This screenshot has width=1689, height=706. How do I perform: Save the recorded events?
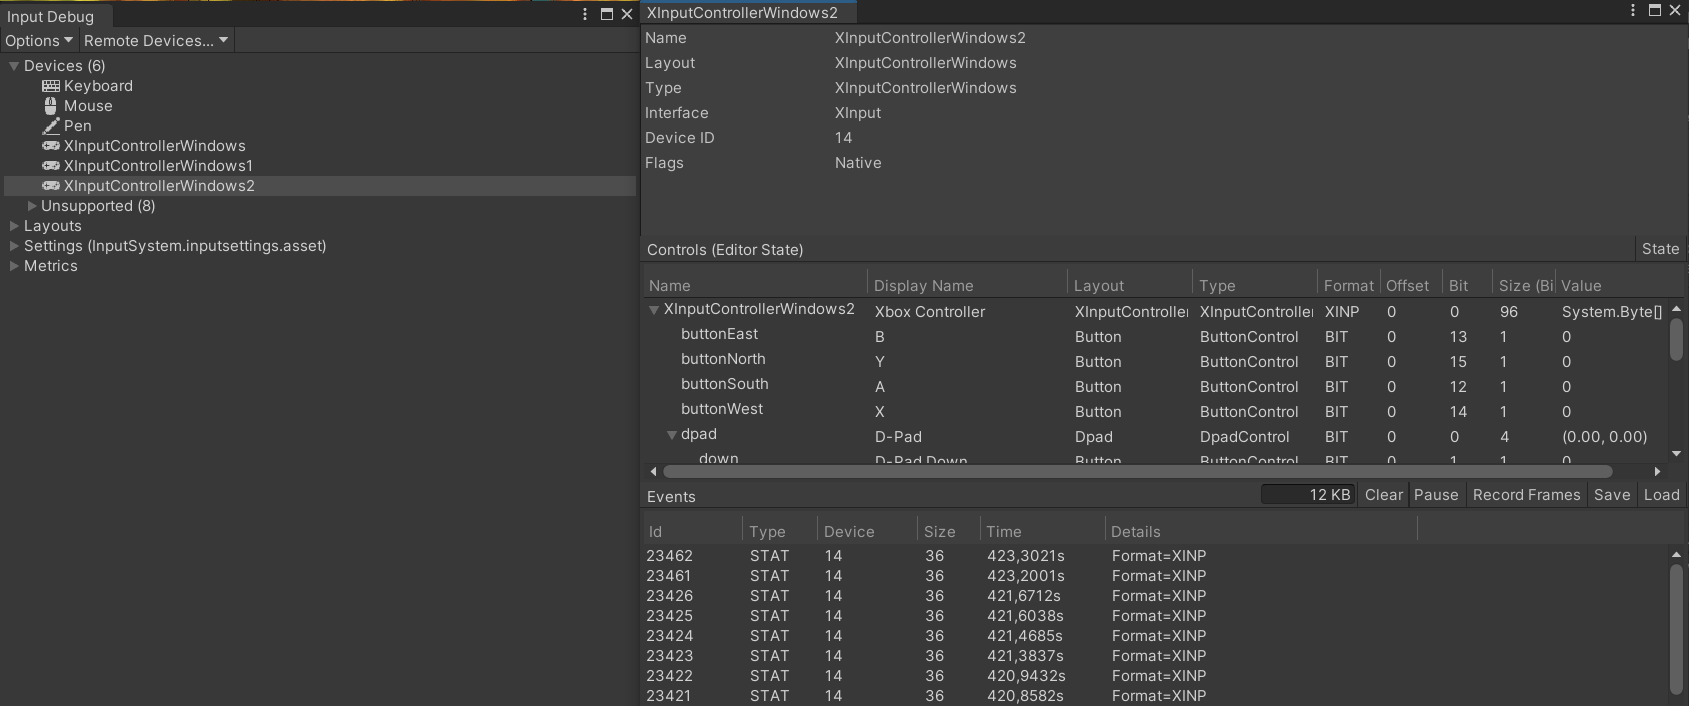point(1611,495)
